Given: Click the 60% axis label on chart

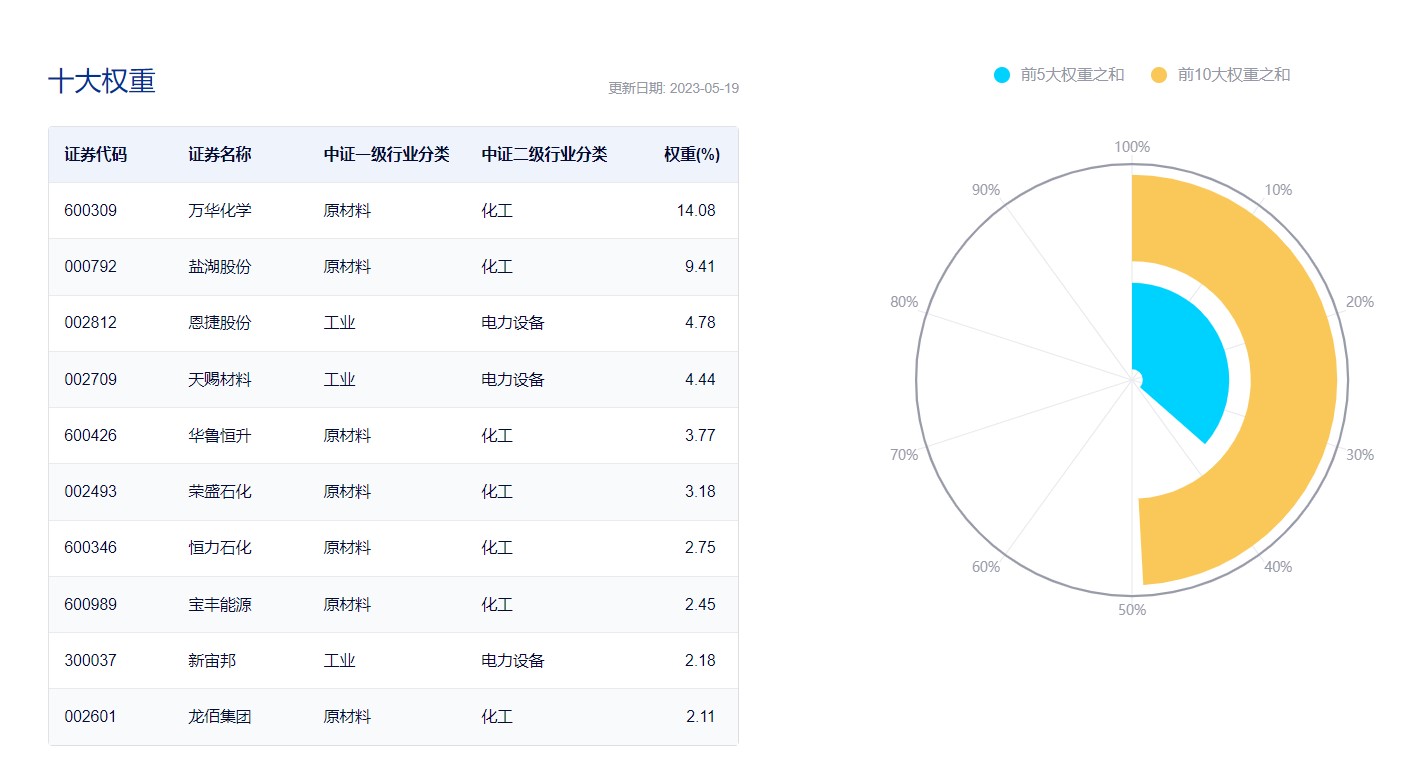Looking at the screenshot, I should [x=986, y=567].
